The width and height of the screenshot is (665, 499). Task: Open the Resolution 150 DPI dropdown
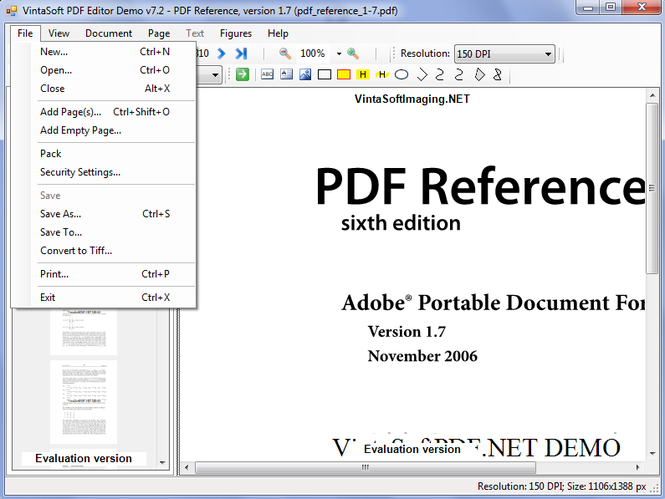click(504, 54)
